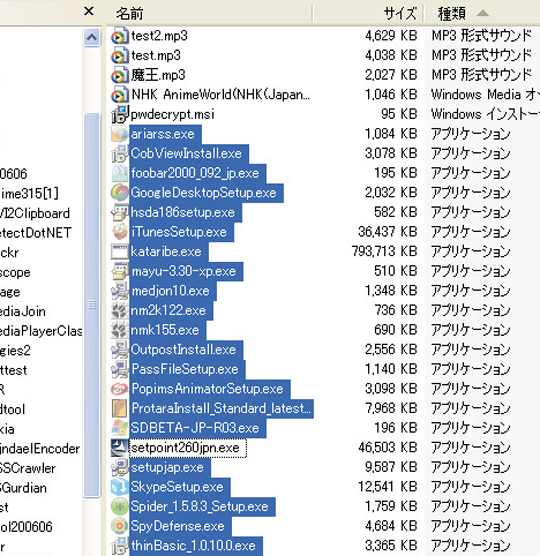540x556 pixels.
Task: Click the setpoint260jpn.exe icon
Action: click(x=119, y=448)
